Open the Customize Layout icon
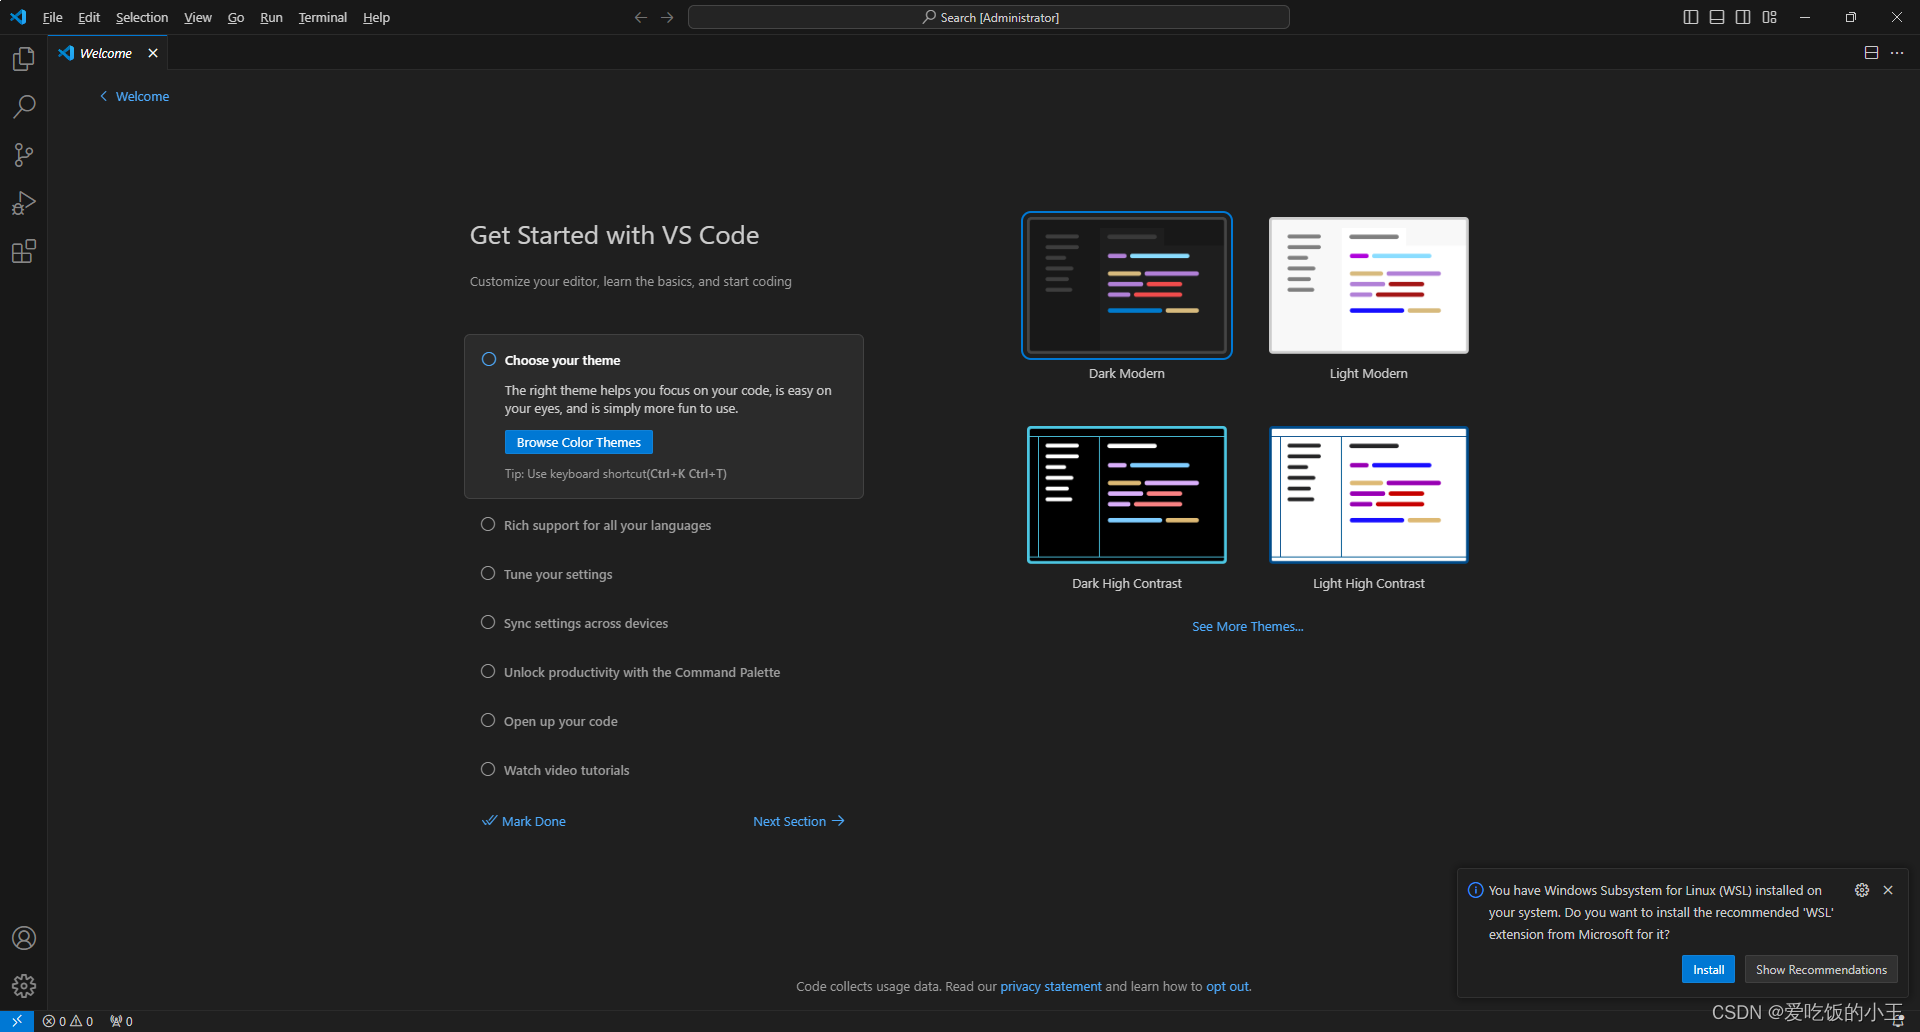The width and height of the screenshot is (1920, 1032). pyautogui.click(x=1770, y=17)
